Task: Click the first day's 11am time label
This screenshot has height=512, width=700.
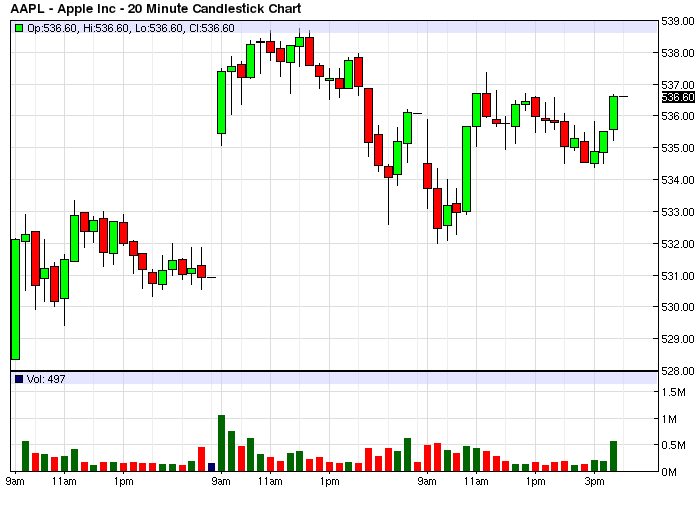Action: [64, 482]
